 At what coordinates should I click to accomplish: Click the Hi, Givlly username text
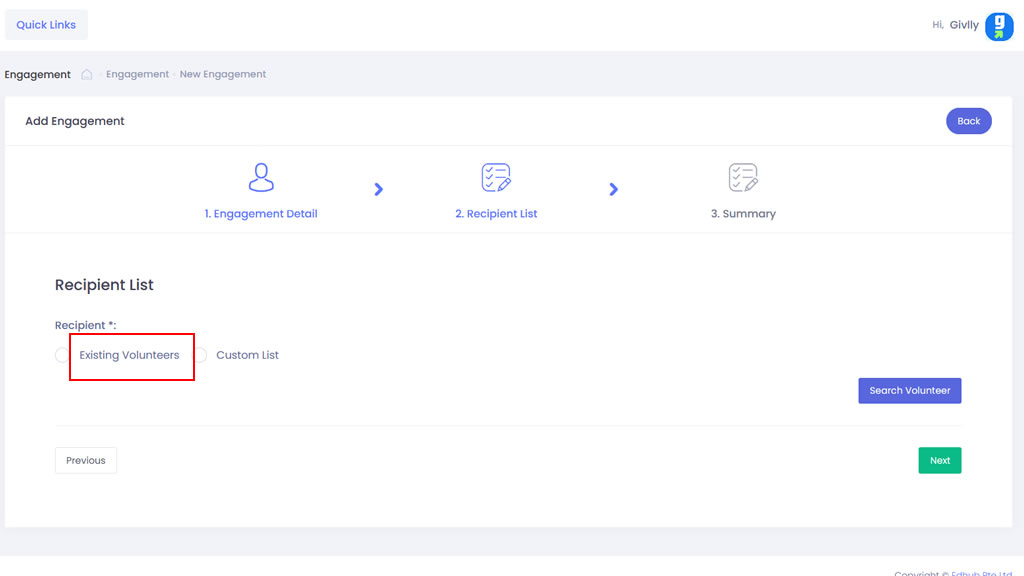pyautogui.click(x=955, y=25)
